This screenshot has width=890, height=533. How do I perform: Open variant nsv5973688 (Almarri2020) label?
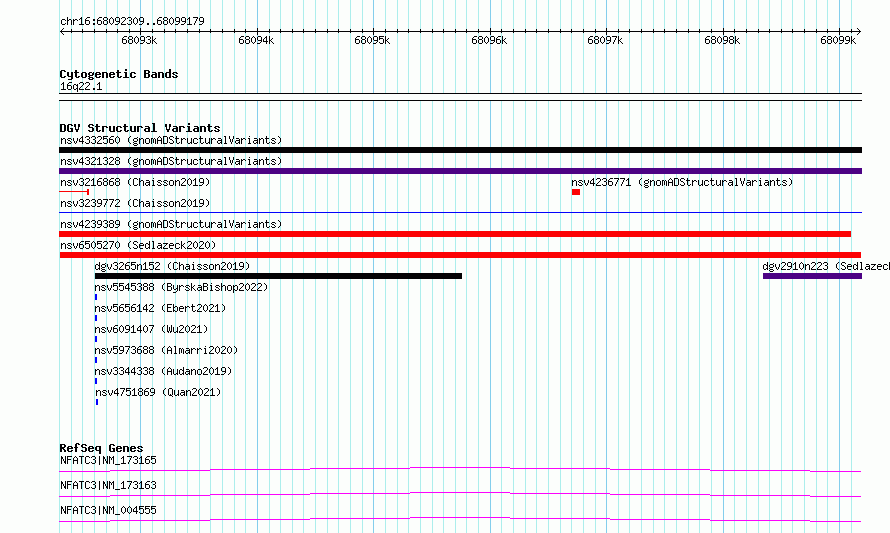tap(166, 350)
